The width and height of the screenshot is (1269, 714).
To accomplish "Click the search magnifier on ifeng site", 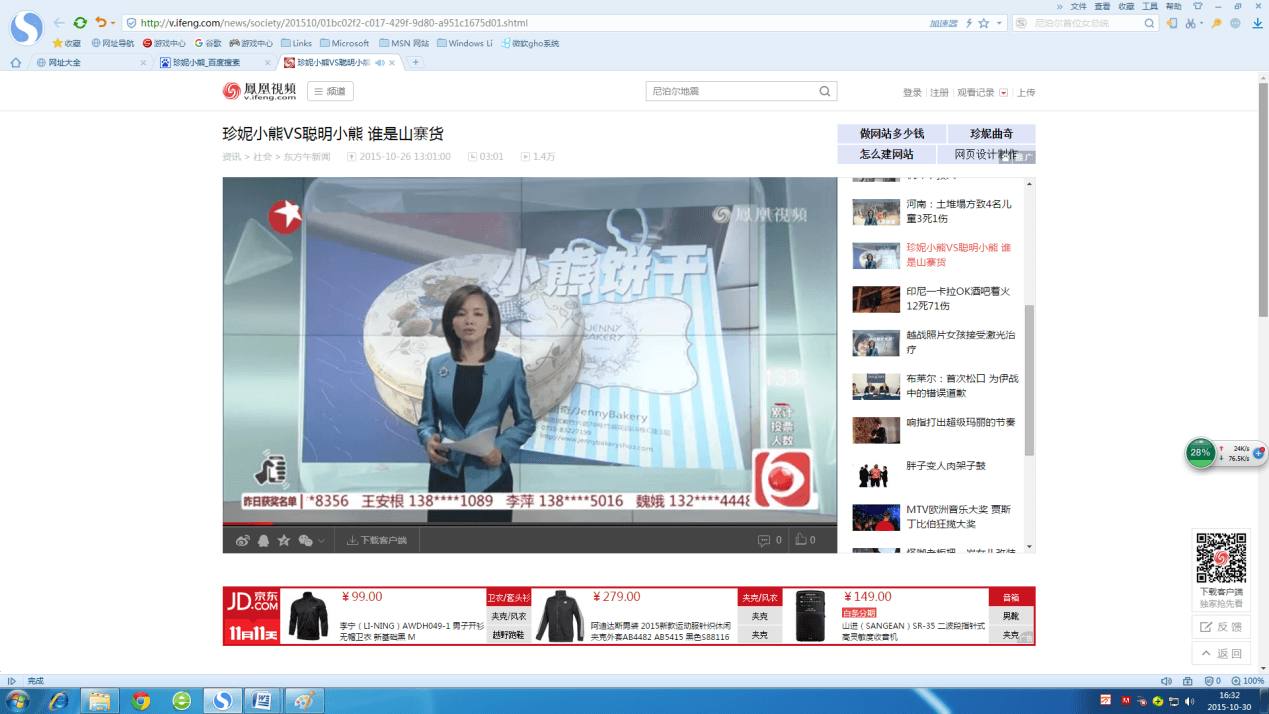I will [825, 91].
